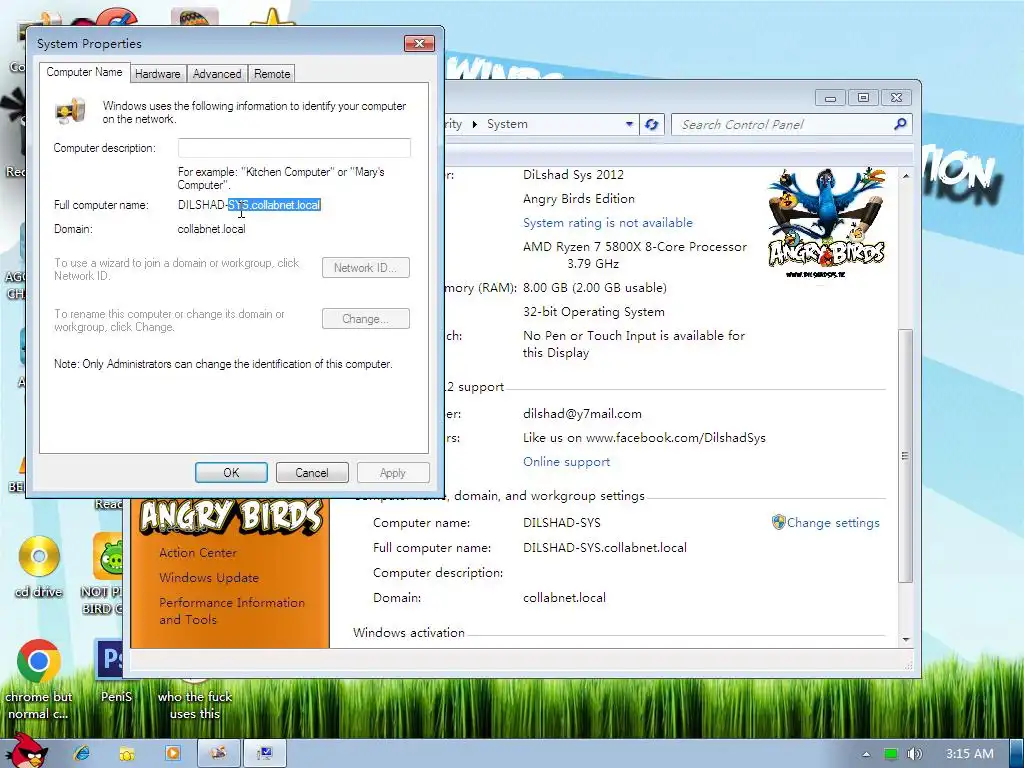Click Cancel in System Properties
1024x768 pixels.
click(312, 473)
